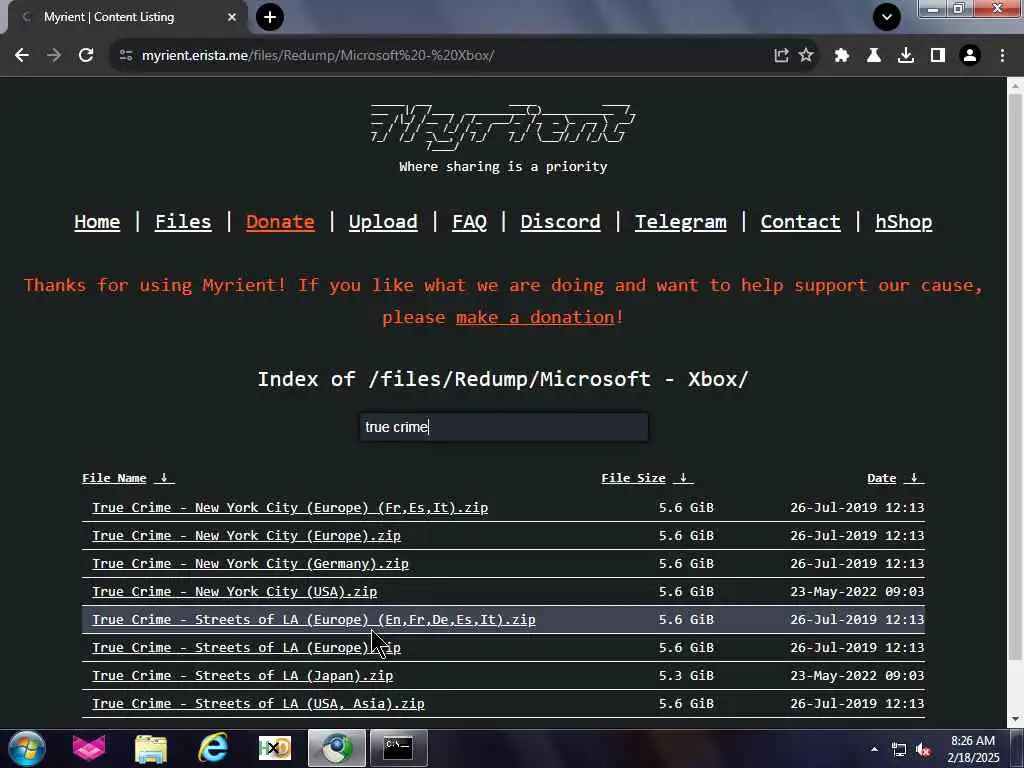Open the FAQ link
1024x768 pixels.
pos(470,222)
